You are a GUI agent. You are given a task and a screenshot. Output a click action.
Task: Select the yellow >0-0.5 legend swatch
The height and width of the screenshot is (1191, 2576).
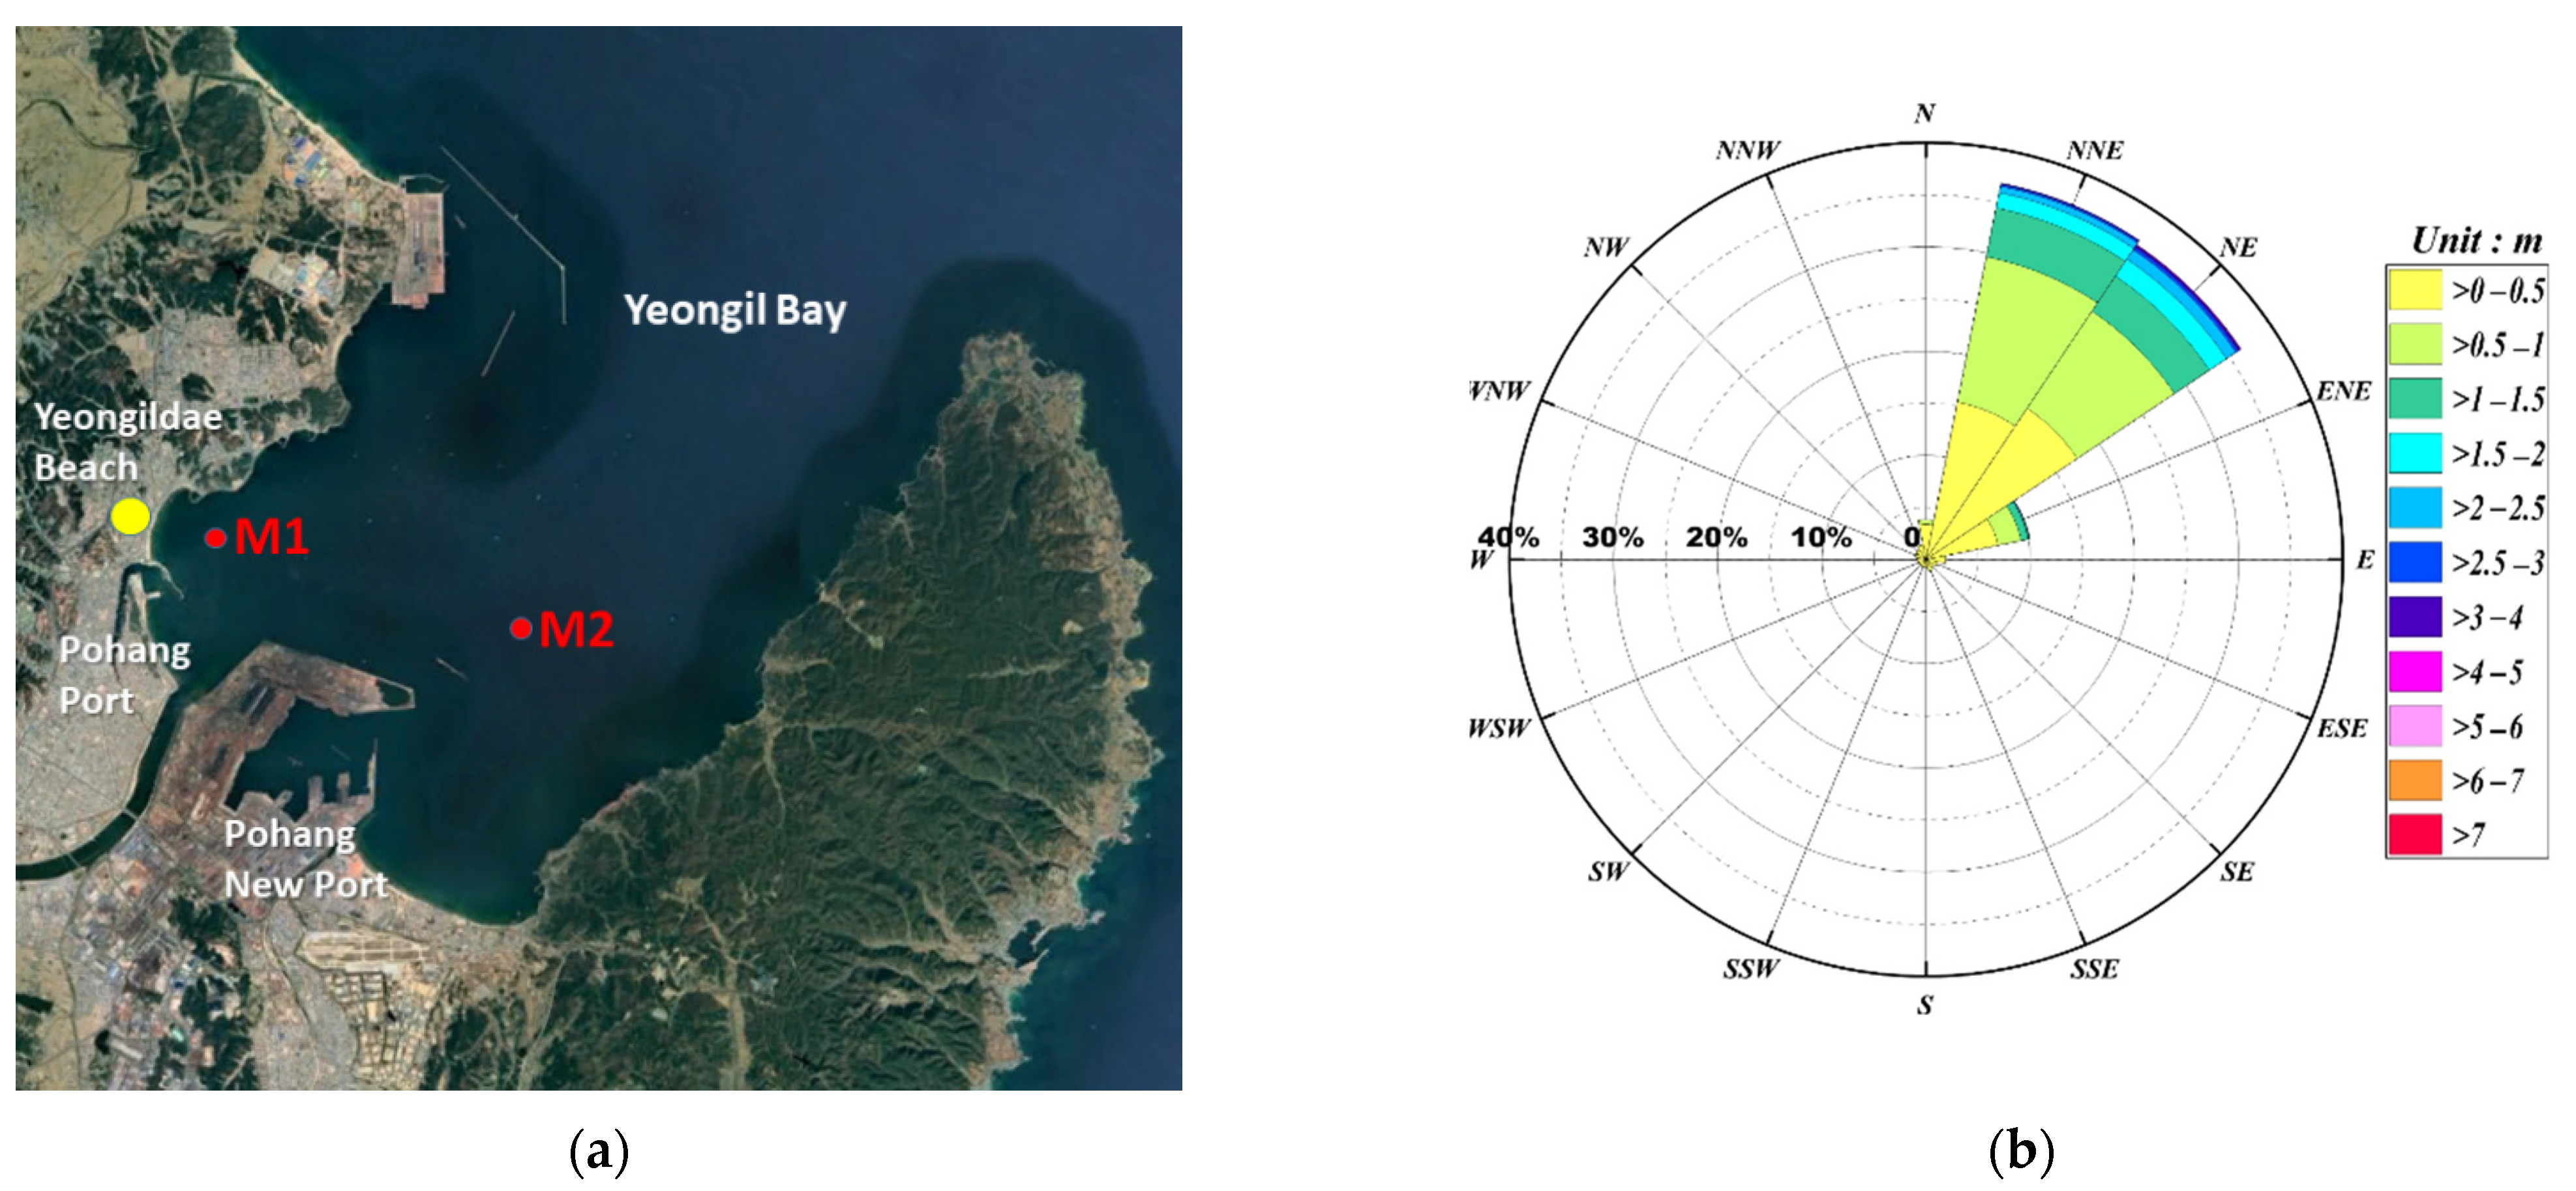(x=2415, y=291)
